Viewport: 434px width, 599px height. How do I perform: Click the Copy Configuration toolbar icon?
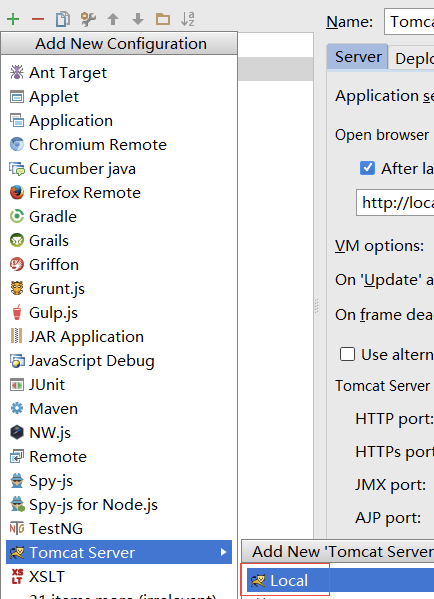(x=63, y=19)
